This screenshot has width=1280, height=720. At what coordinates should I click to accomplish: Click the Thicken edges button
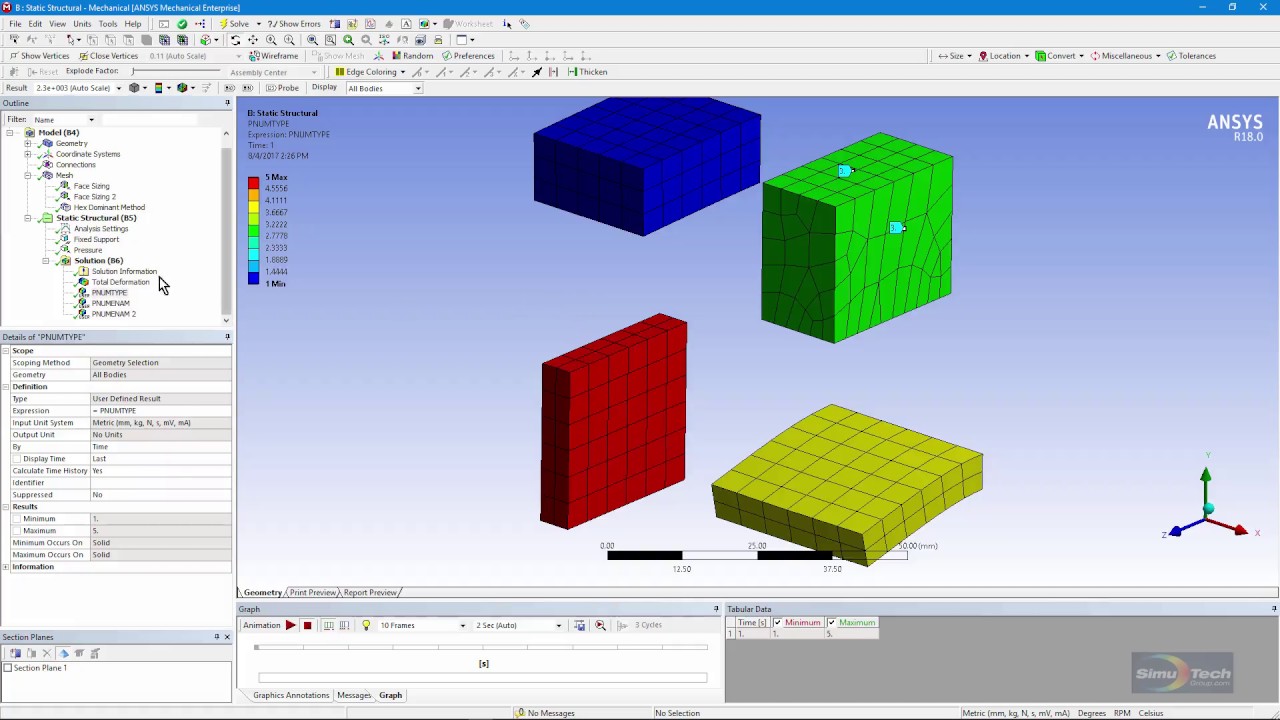pyautogui.click(x=587, y=72)
